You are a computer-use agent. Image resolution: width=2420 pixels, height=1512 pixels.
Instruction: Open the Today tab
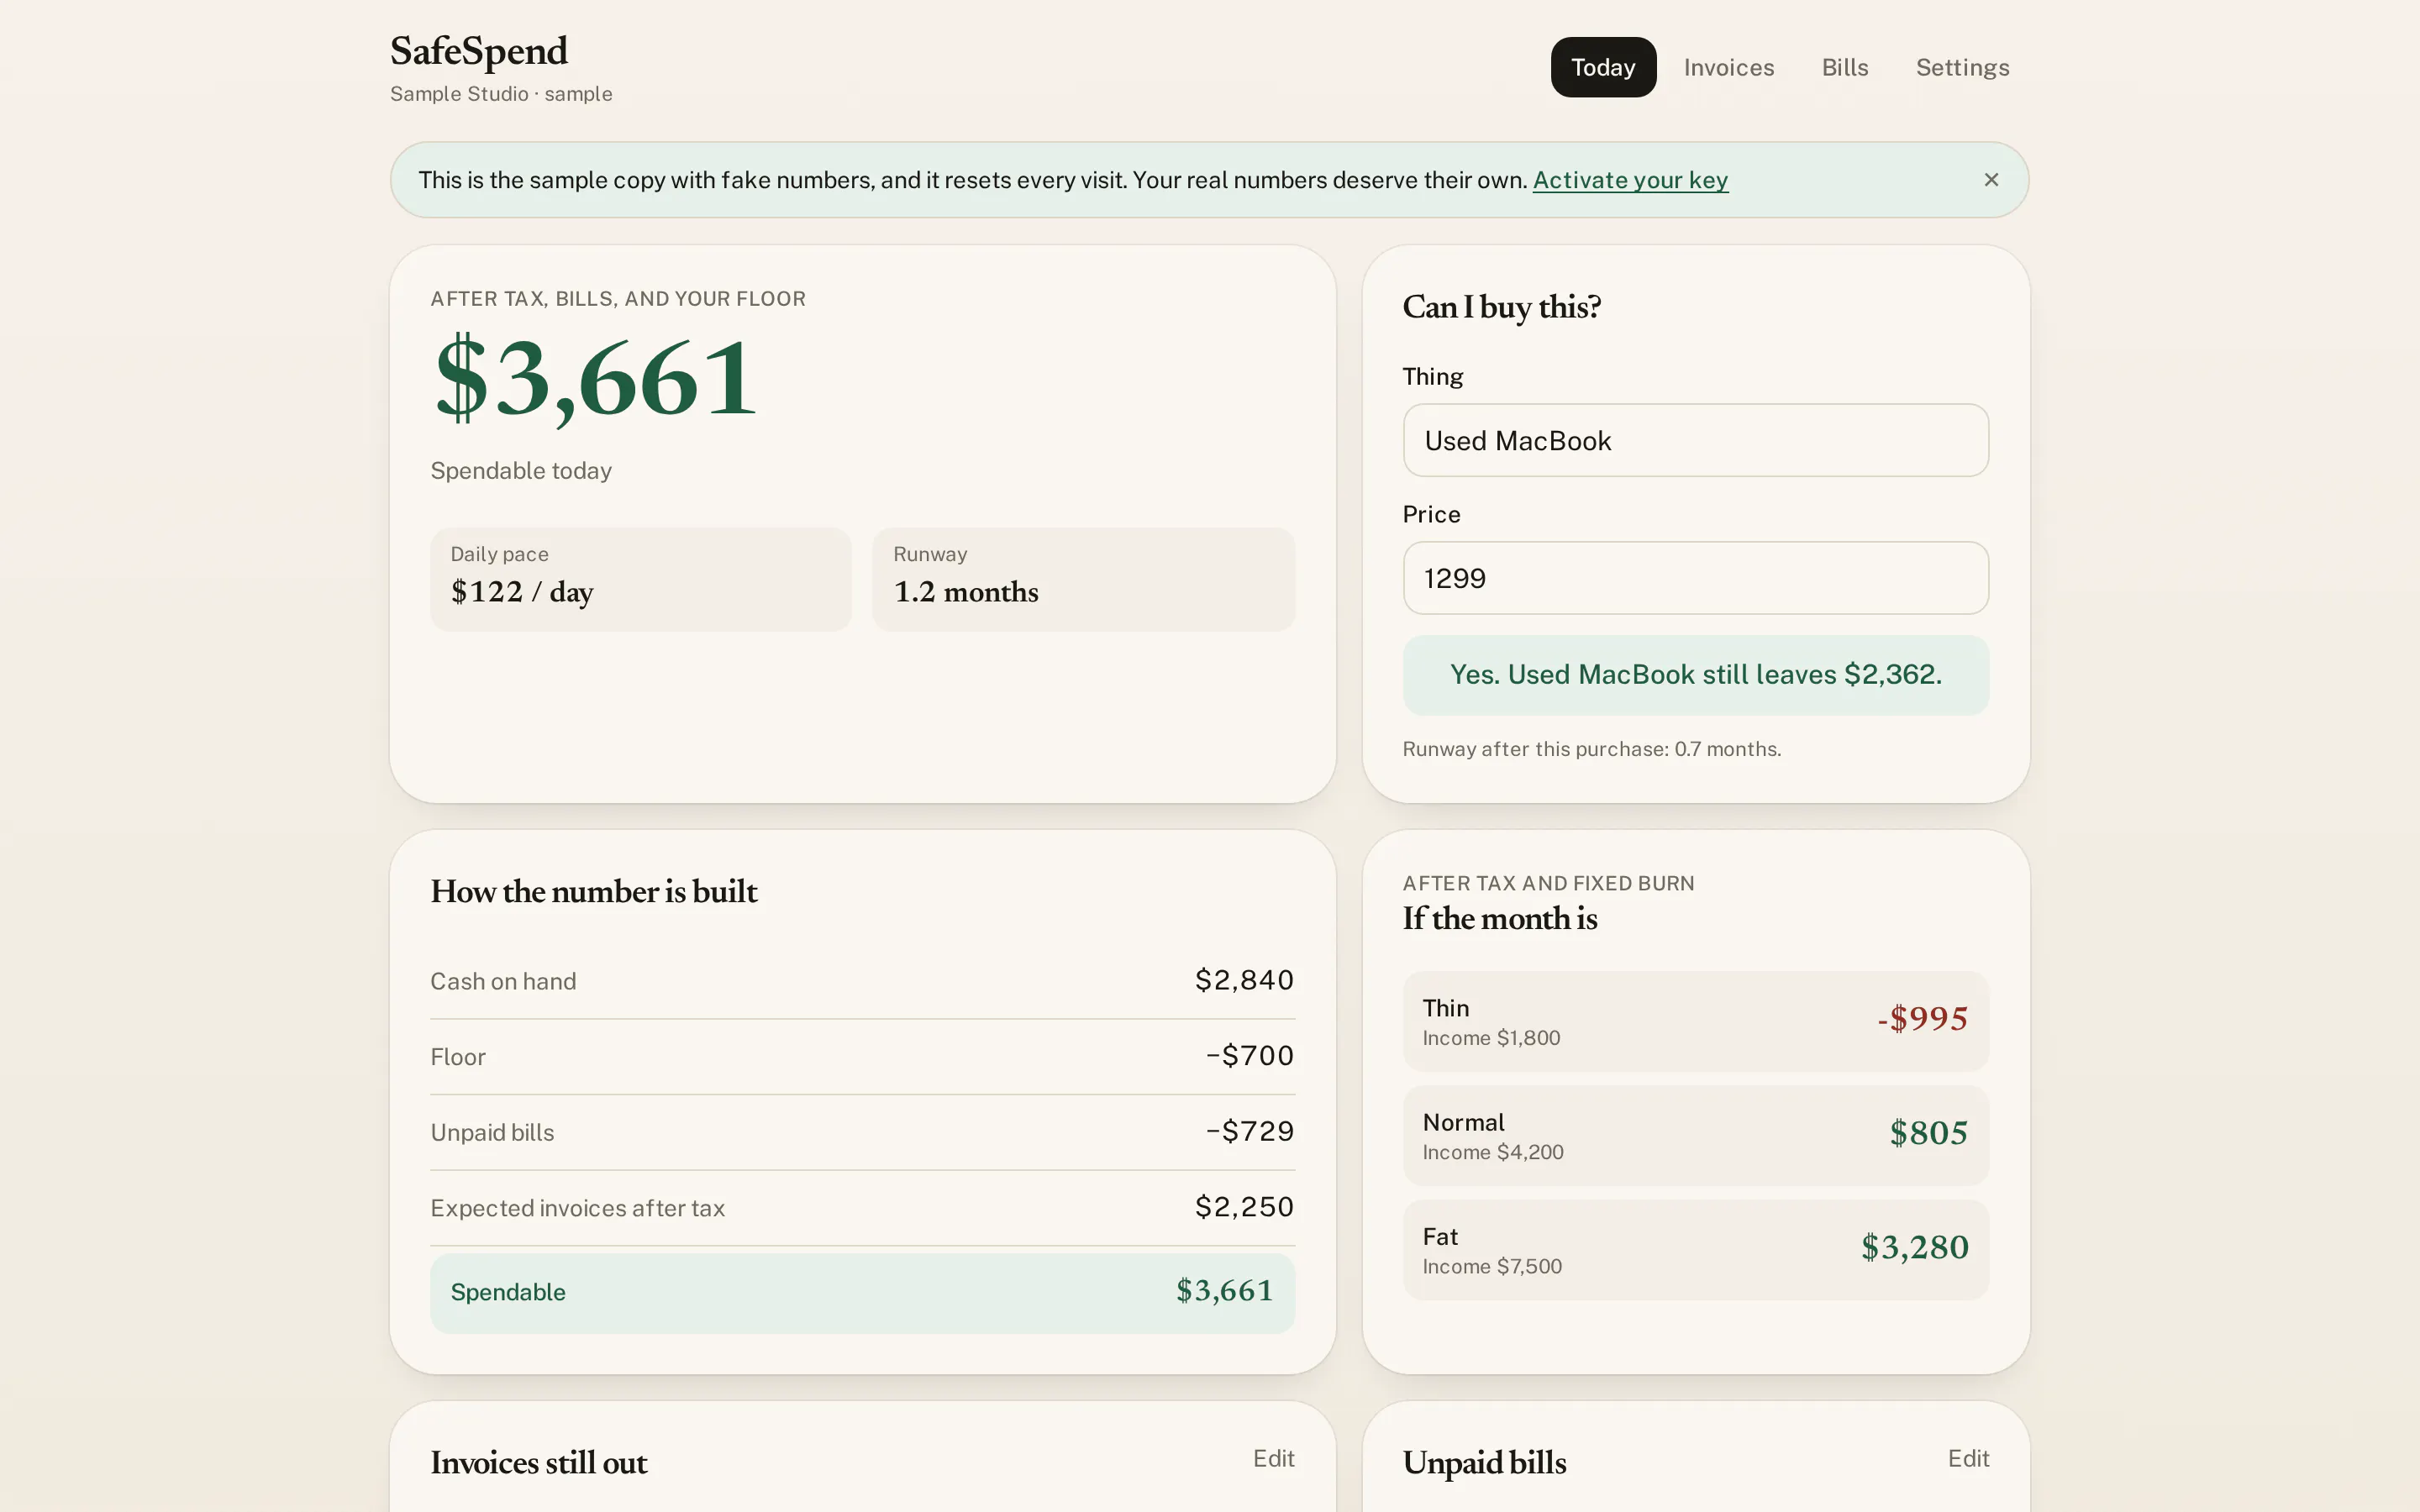point(1603,67)
